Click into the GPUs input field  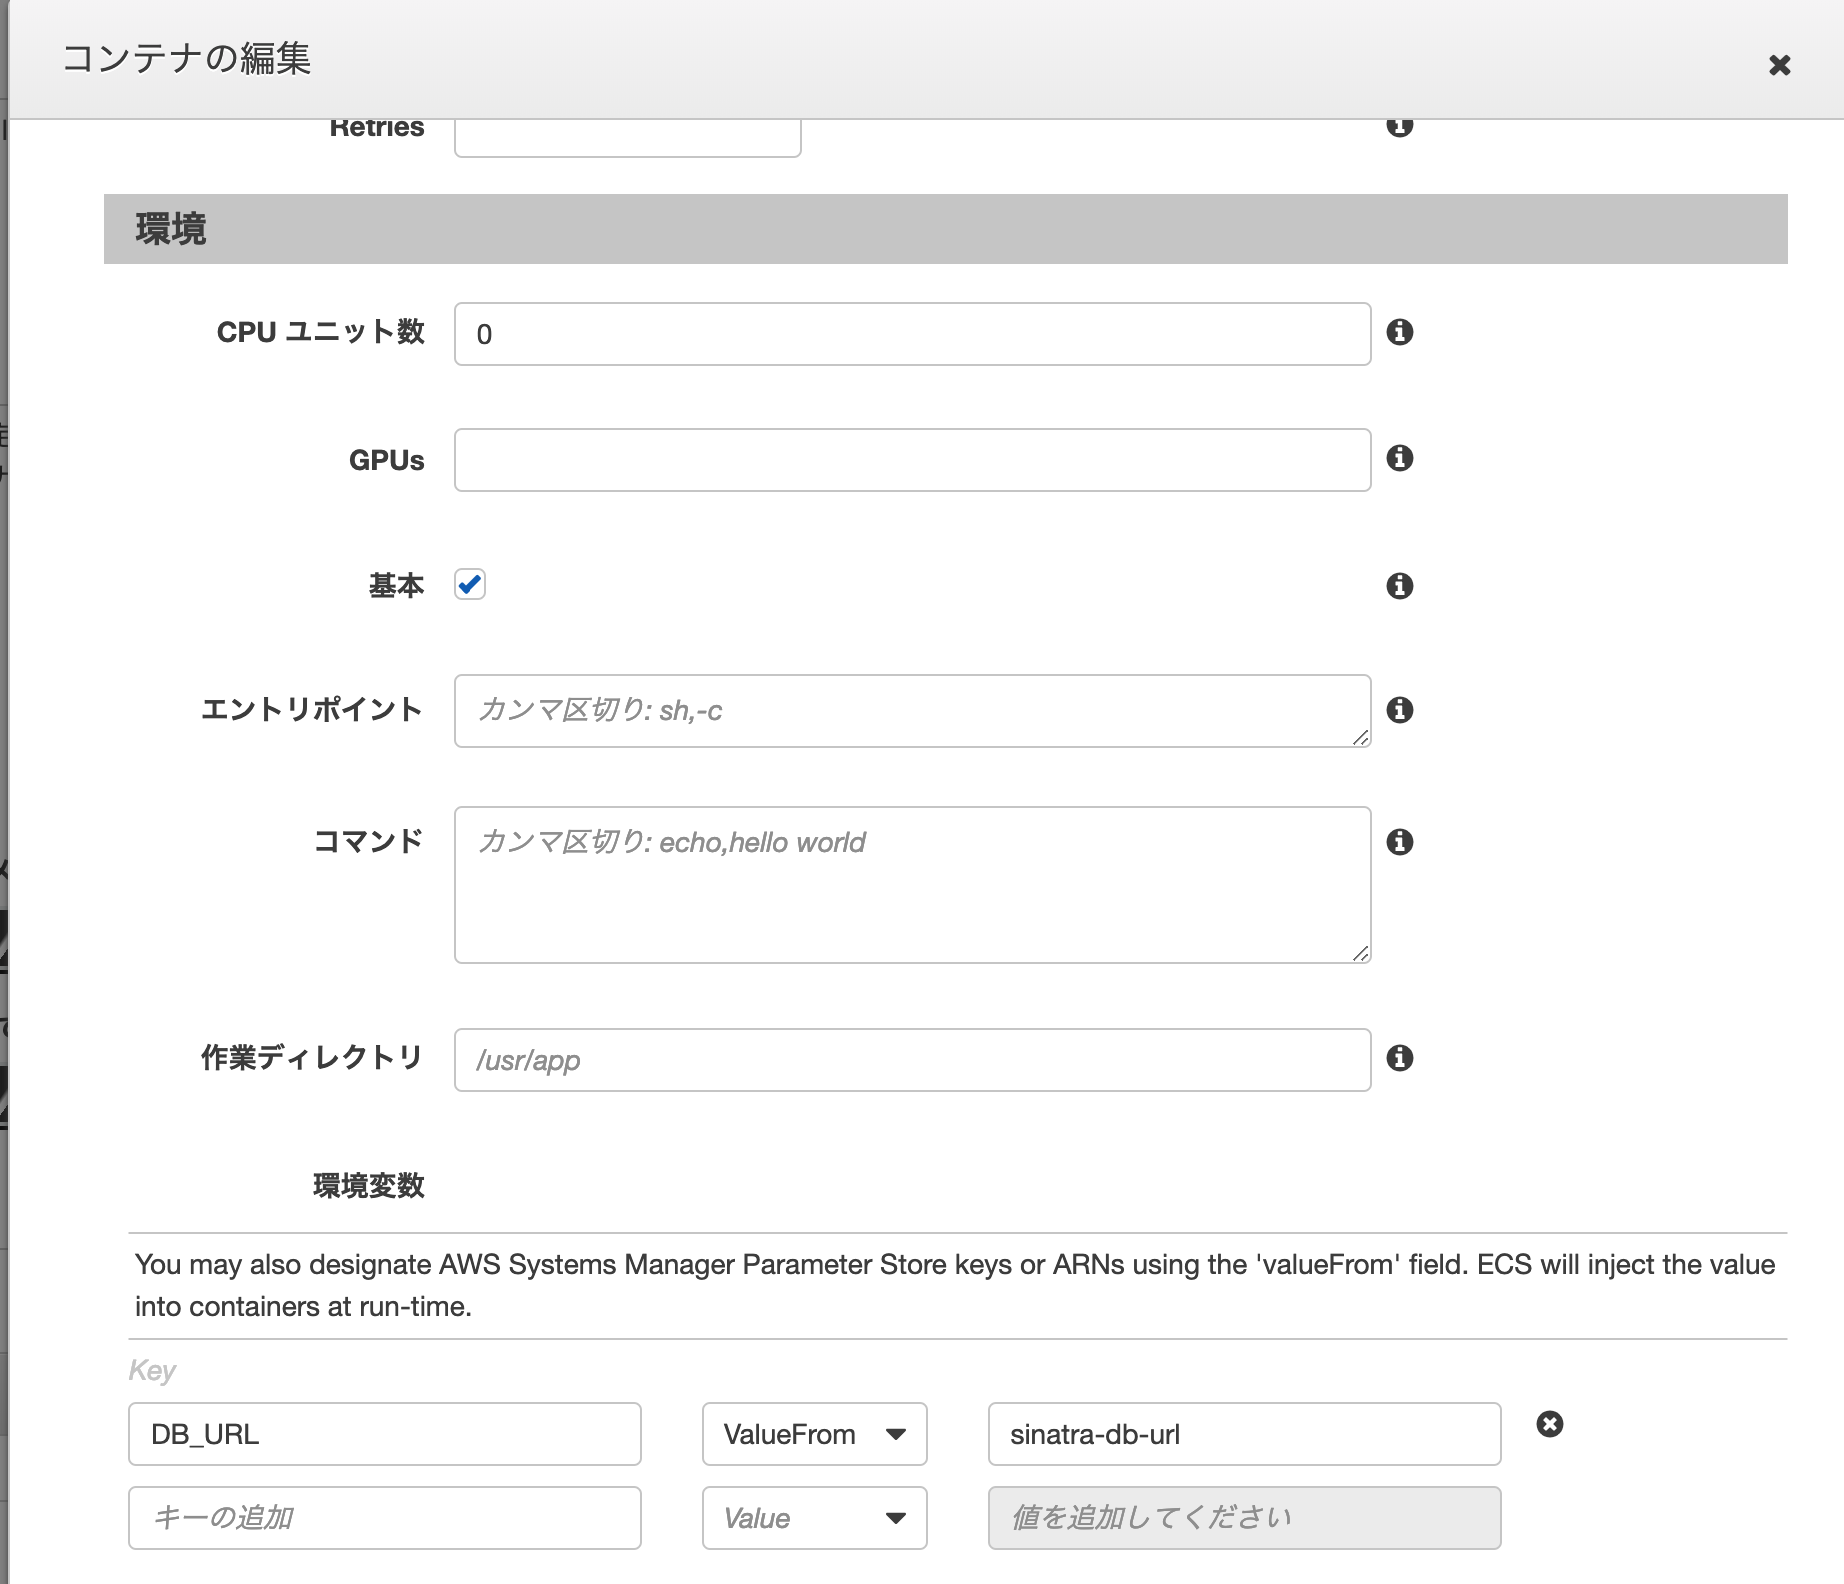[x=912, y=460]
